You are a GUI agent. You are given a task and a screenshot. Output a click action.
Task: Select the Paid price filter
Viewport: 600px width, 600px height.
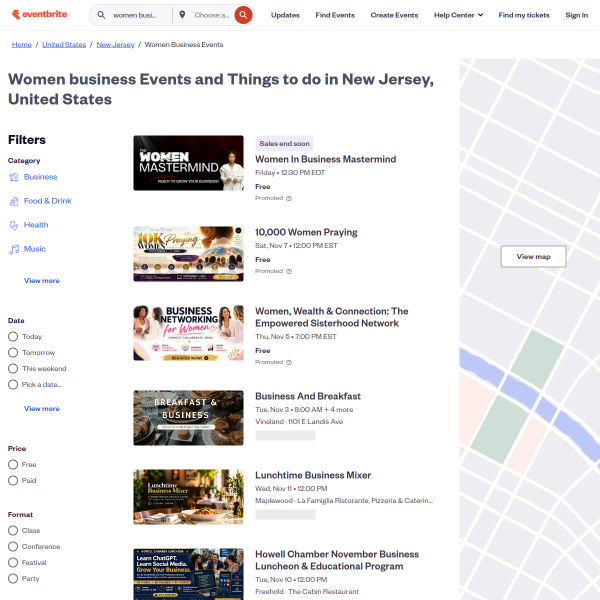point(13,481)
